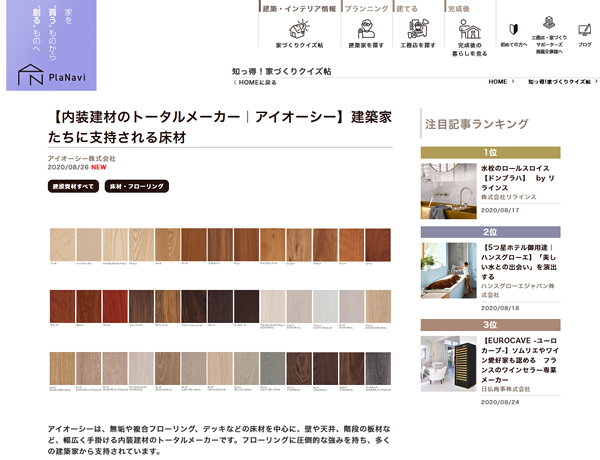Click アイオーシー株式会社 company name

(x=82, y=158)
